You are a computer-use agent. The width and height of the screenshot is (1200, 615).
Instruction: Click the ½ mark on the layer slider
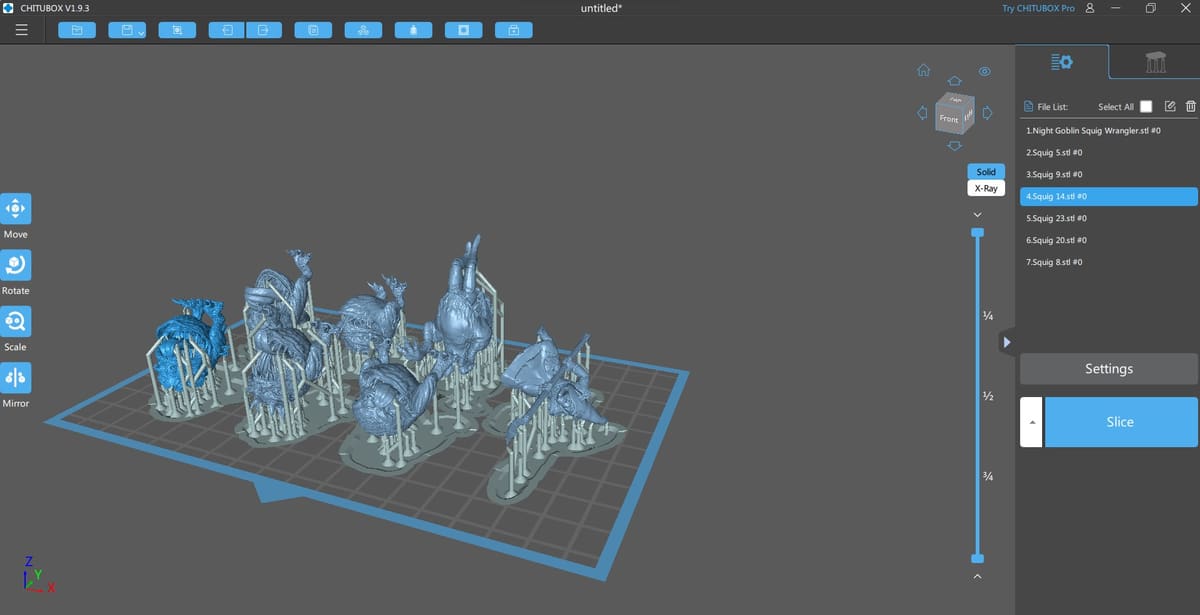tap(987, 397)
